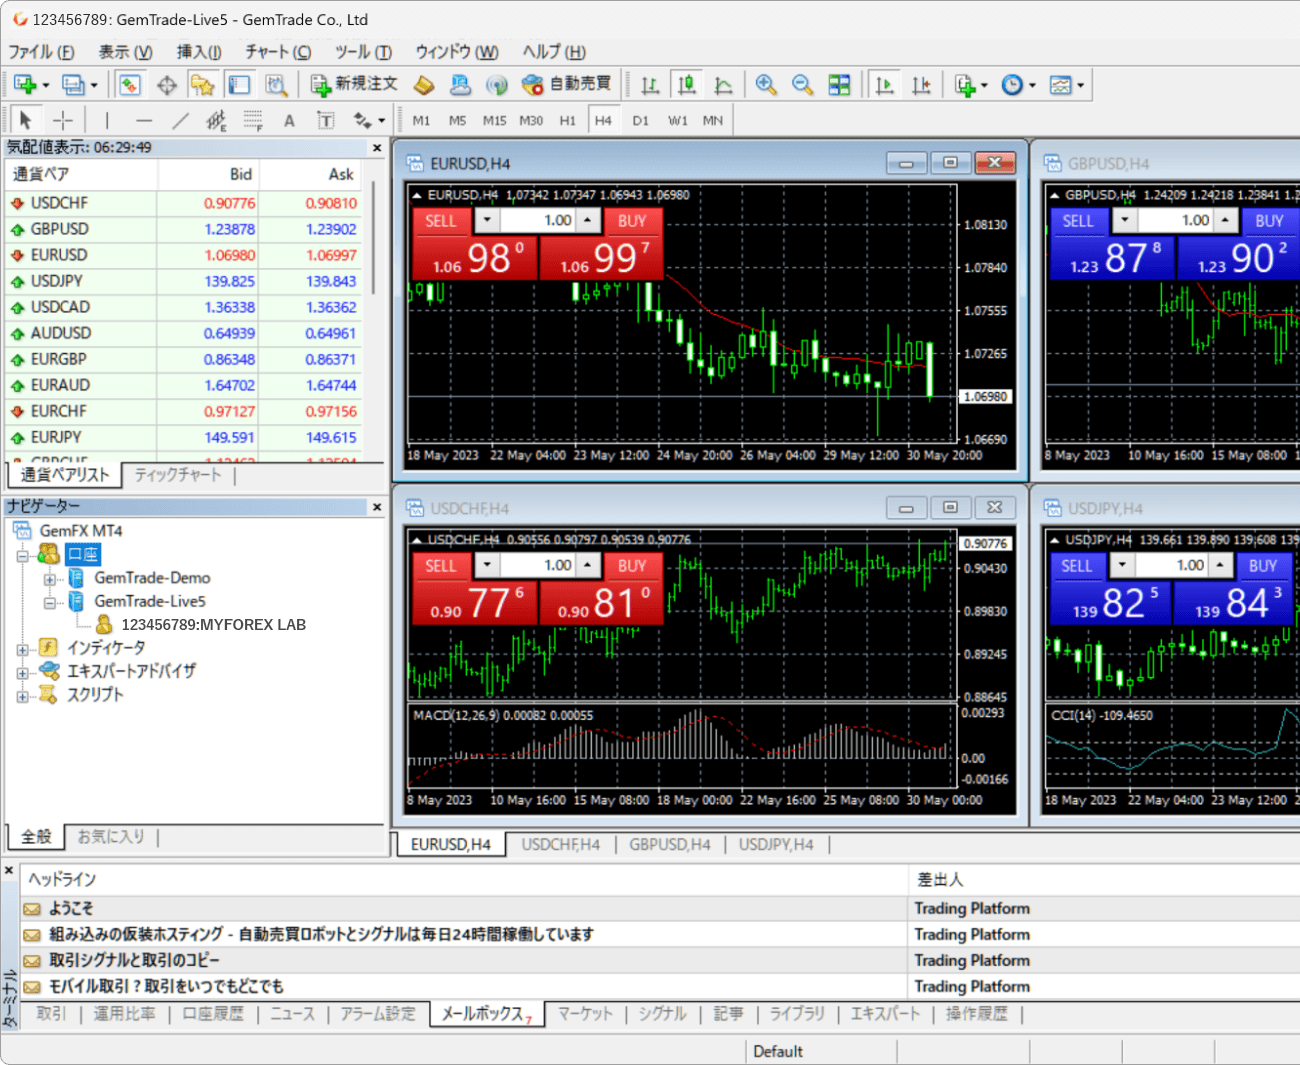Switch to the お気に入り navigator tab
This screenshot has width=1300, height=1065.
pyautogui.click(x=111, y=837)
